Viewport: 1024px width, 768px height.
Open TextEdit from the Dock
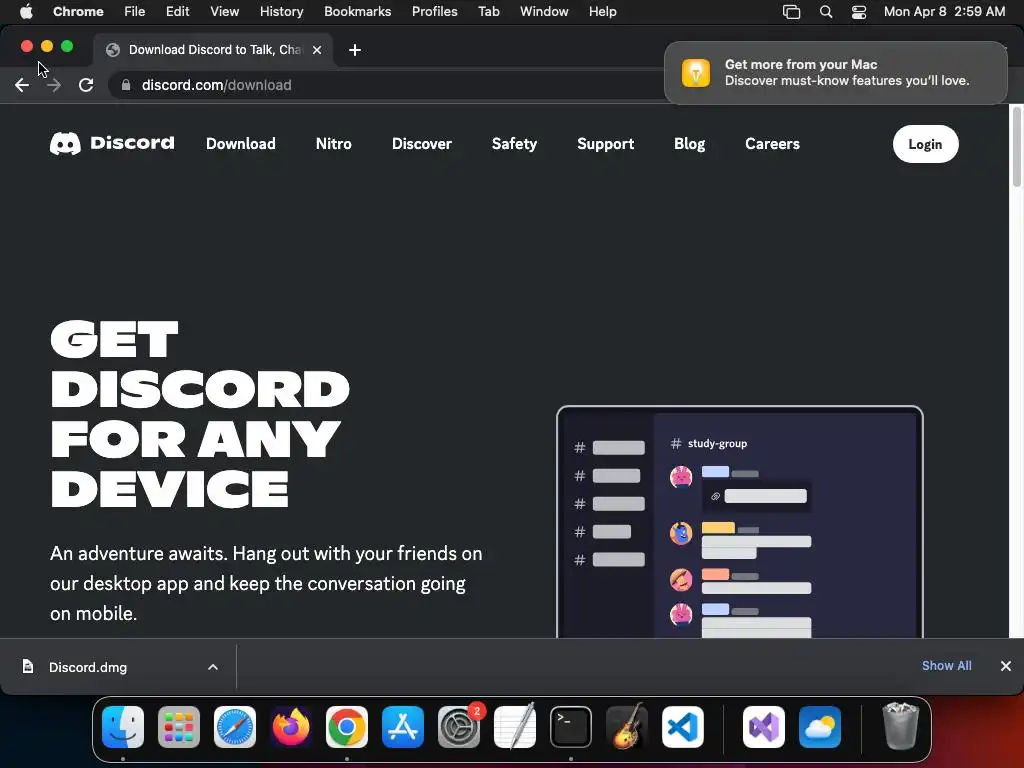[x=515, y=726]
